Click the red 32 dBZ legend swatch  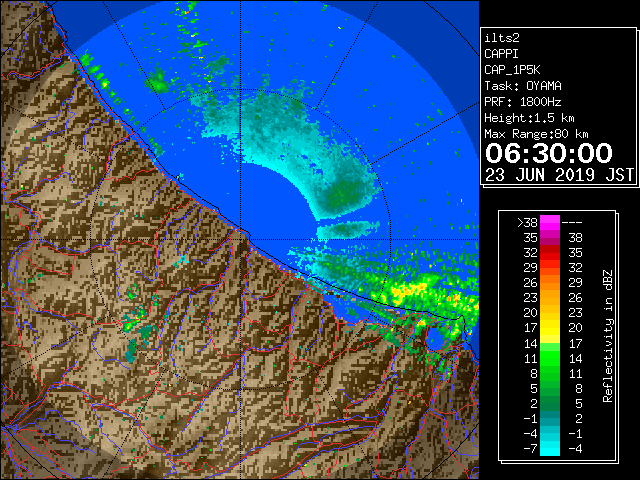tap(550, 253)
